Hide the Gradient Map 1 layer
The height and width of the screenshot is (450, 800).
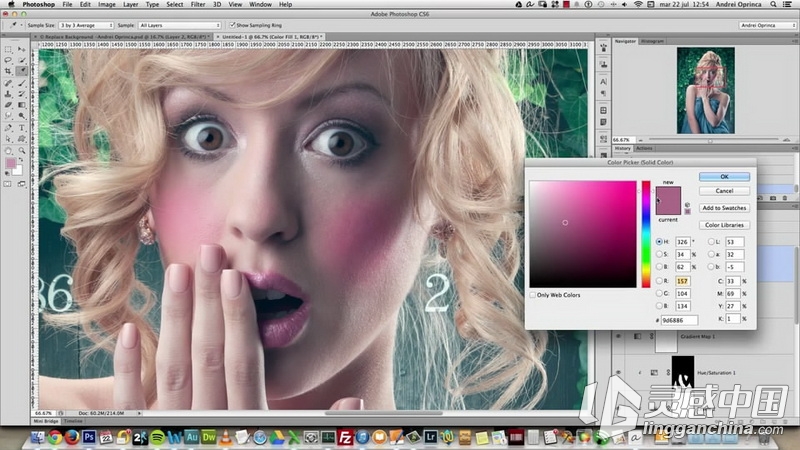(x=618, y=336)
